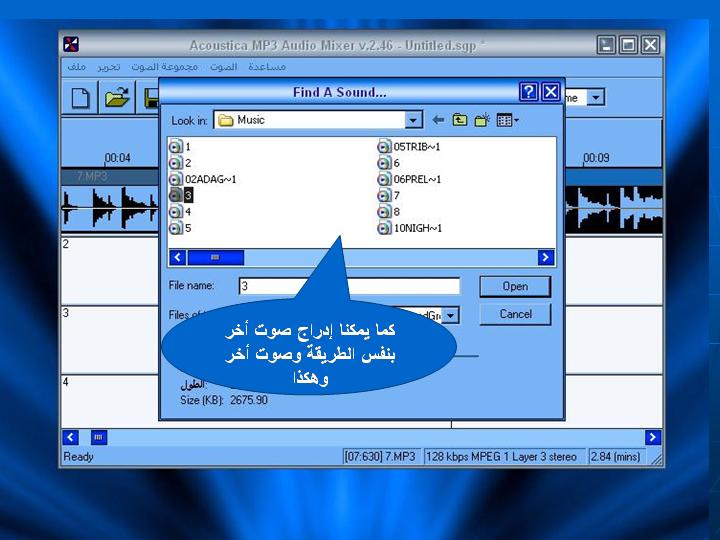Open the تحرير menu
Viewport: 720px width, 540px height.
[x=108, y=67]
